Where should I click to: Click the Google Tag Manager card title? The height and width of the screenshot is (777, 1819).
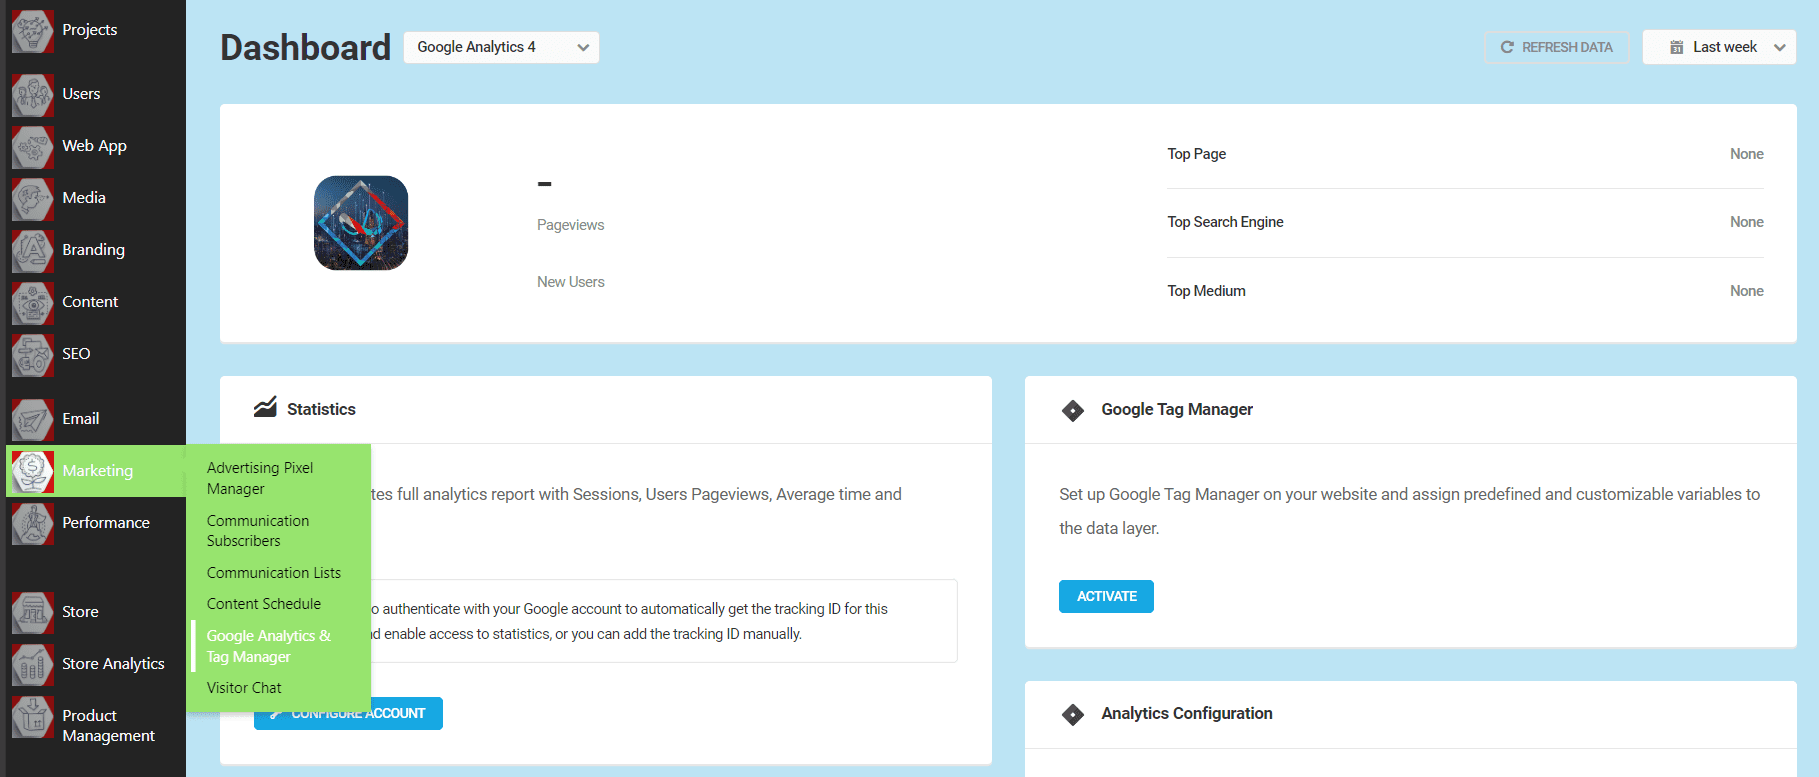(1177, 410)
